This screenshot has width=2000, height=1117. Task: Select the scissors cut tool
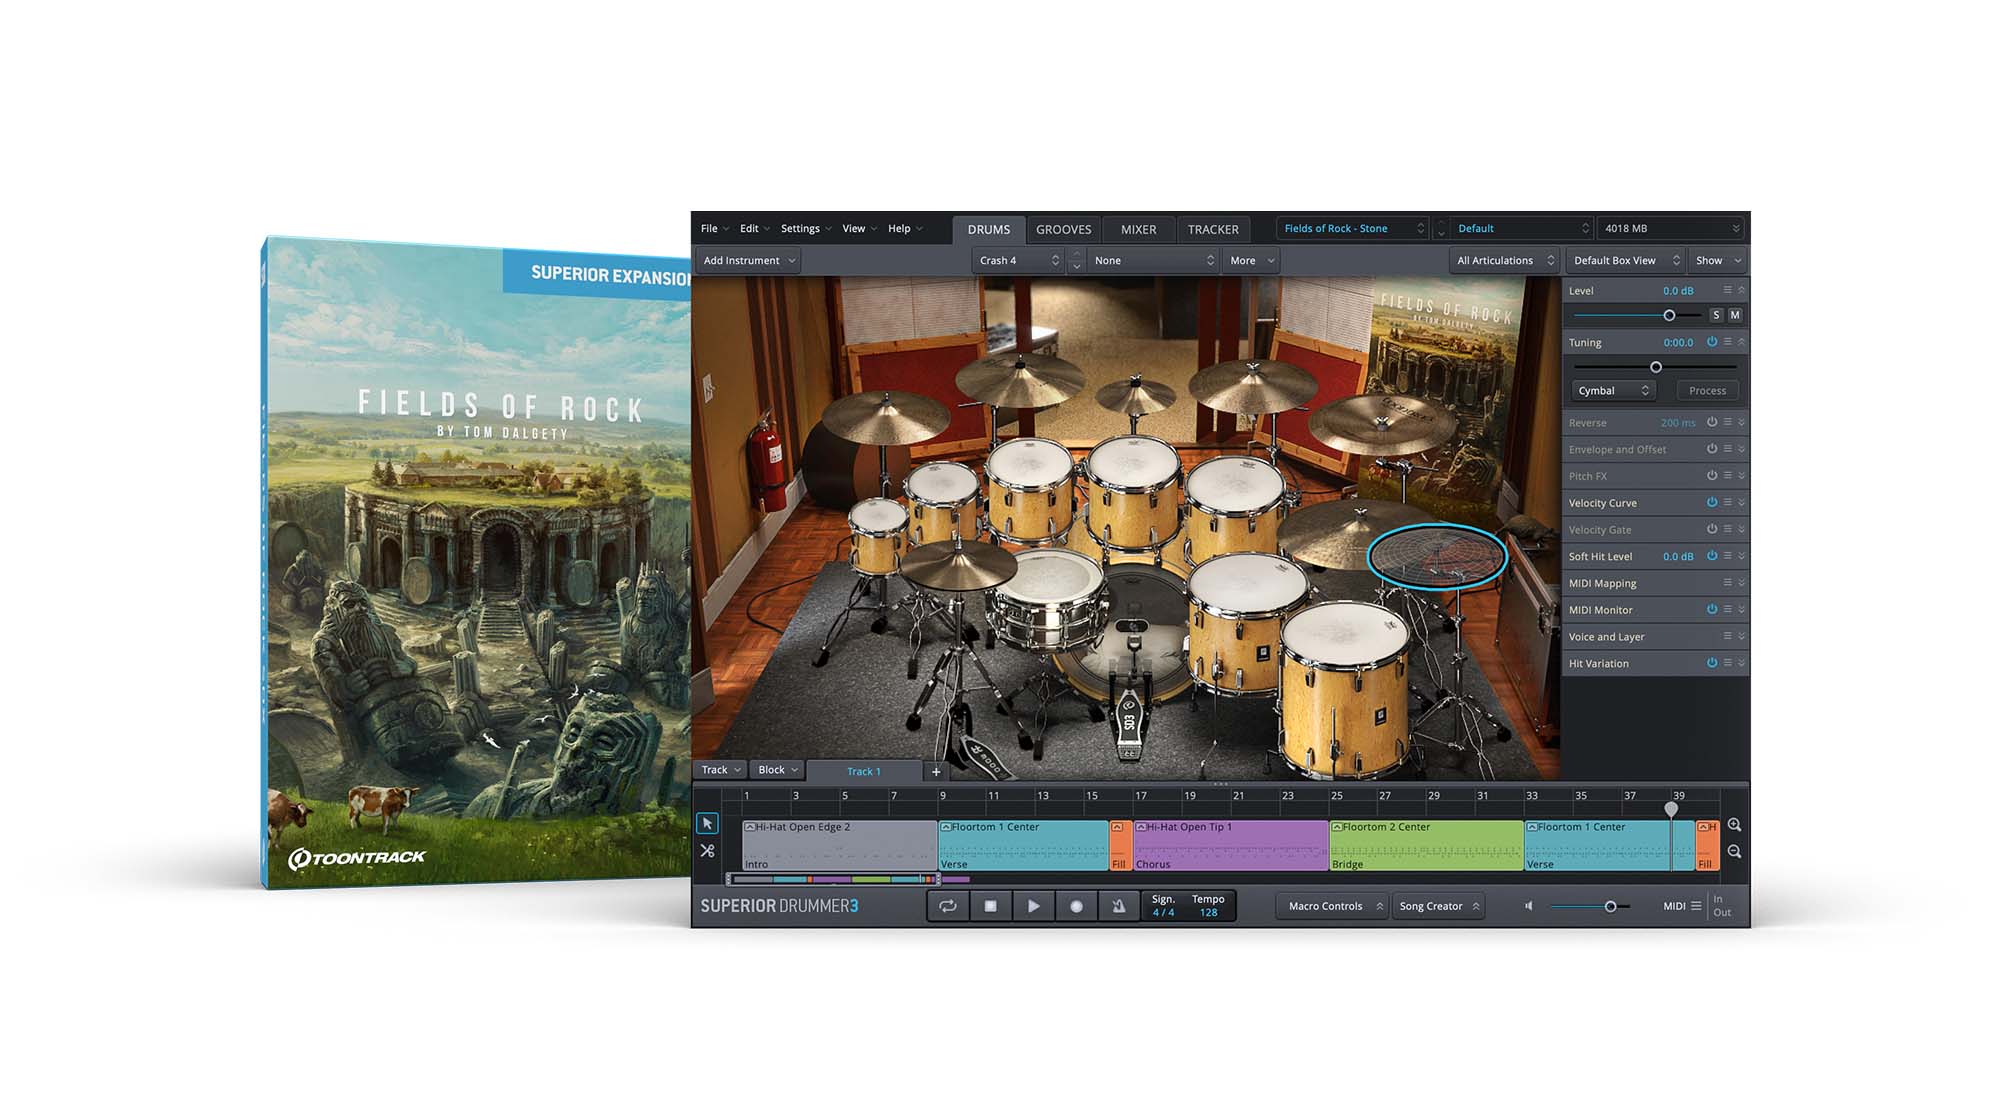tap(707, 851)
